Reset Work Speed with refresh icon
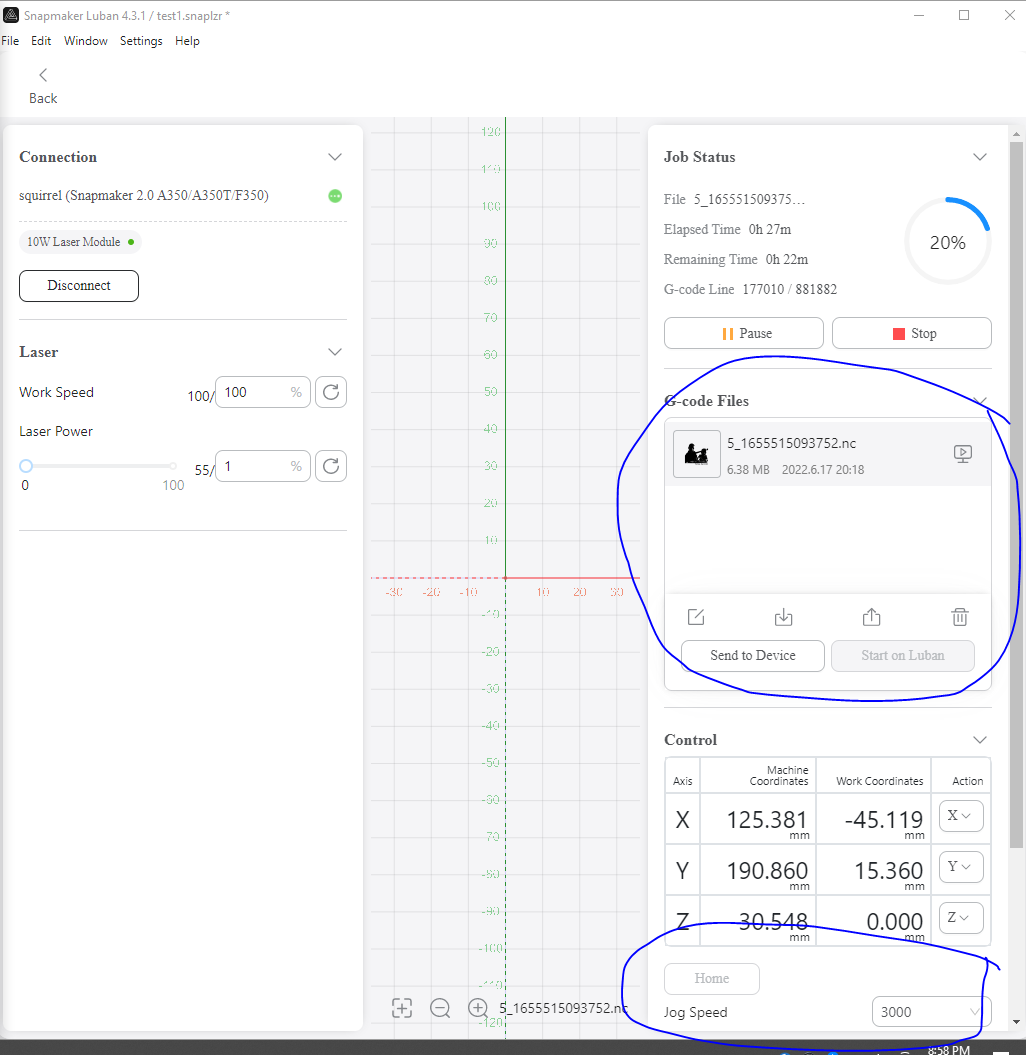This screenshot has width=1026, height=1055. tap(331, 392)
